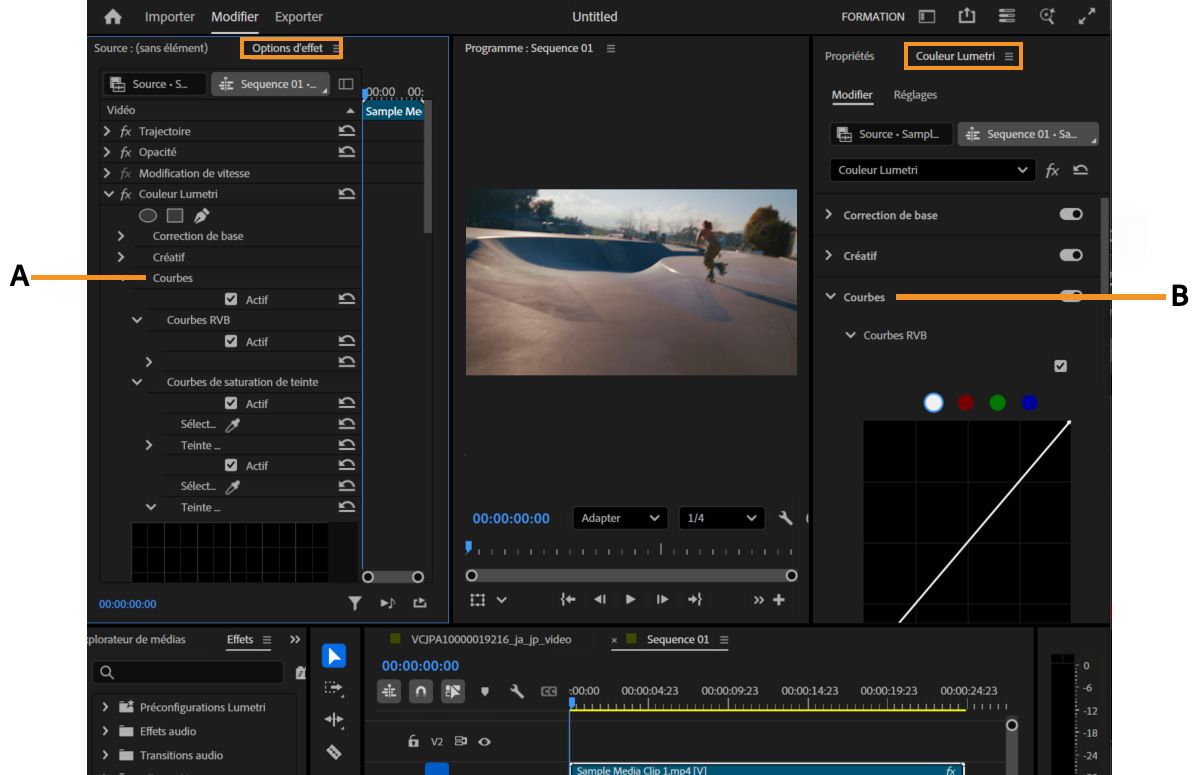1200x775 pixels.
Task: Select the ellipse mask tool under Couleur Lumetri
Action: [x=147, y=215]
